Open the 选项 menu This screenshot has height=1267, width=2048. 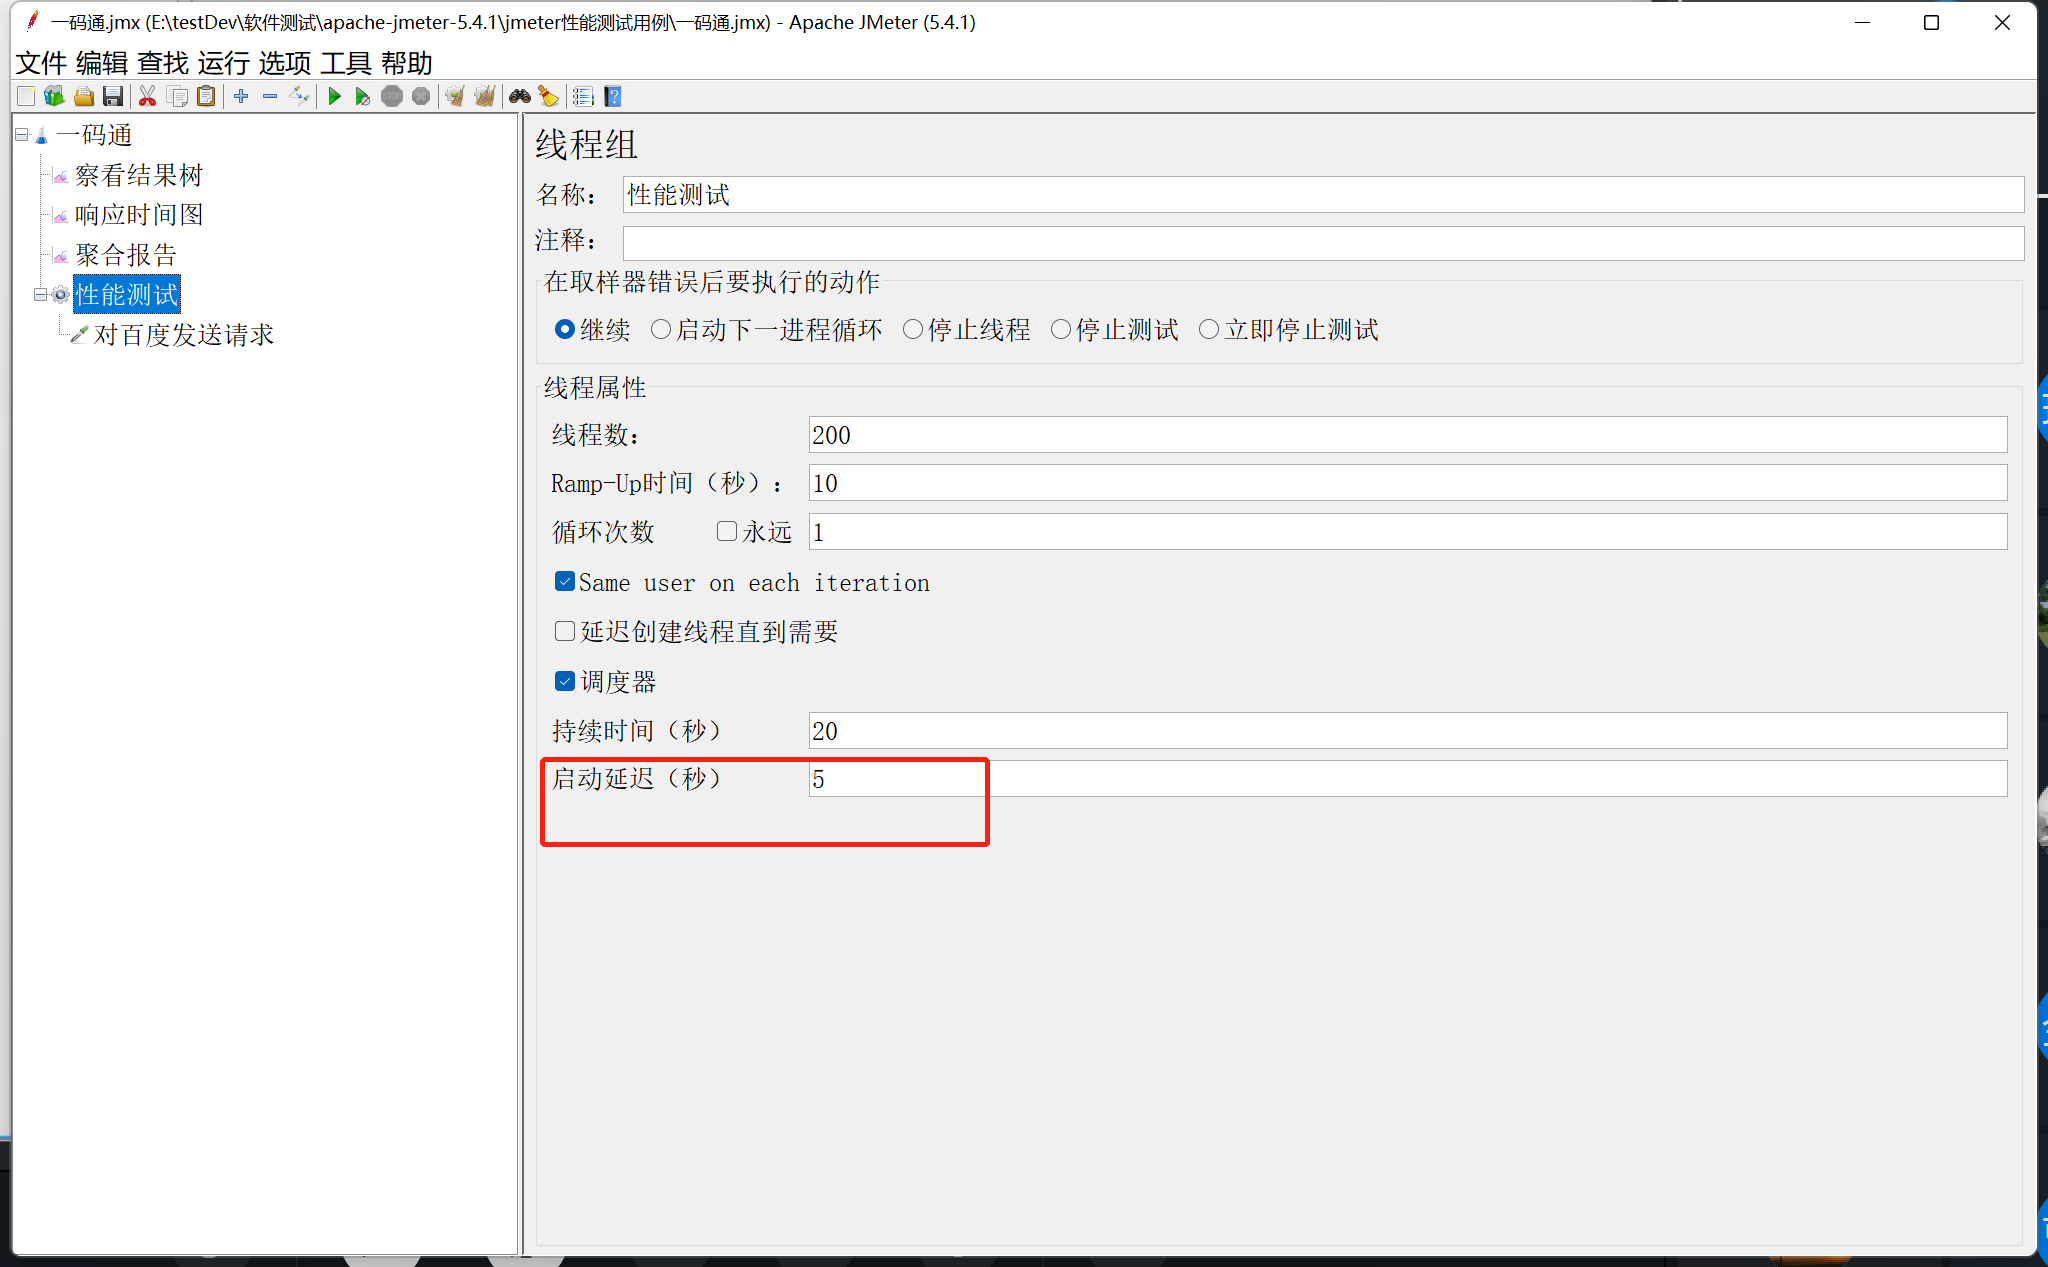(x=284, y=63)
